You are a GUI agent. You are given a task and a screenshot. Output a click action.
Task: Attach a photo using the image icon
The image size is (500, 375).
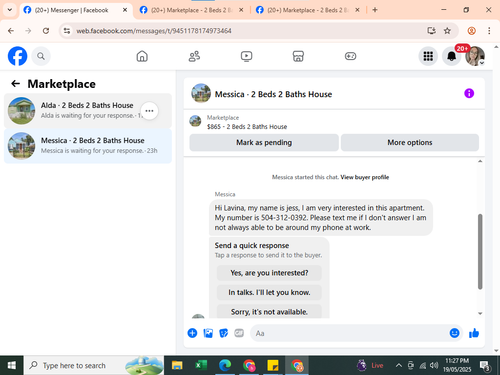pos(208,333)
